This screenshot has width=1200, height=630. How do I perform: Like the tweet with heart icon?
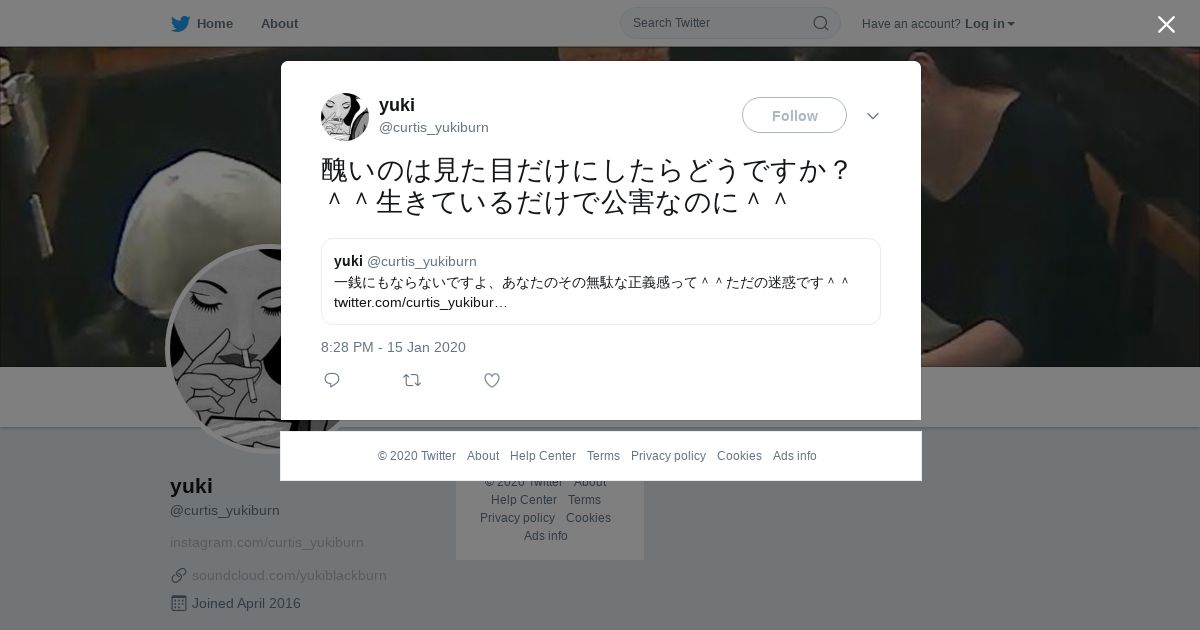pos(492,380)
